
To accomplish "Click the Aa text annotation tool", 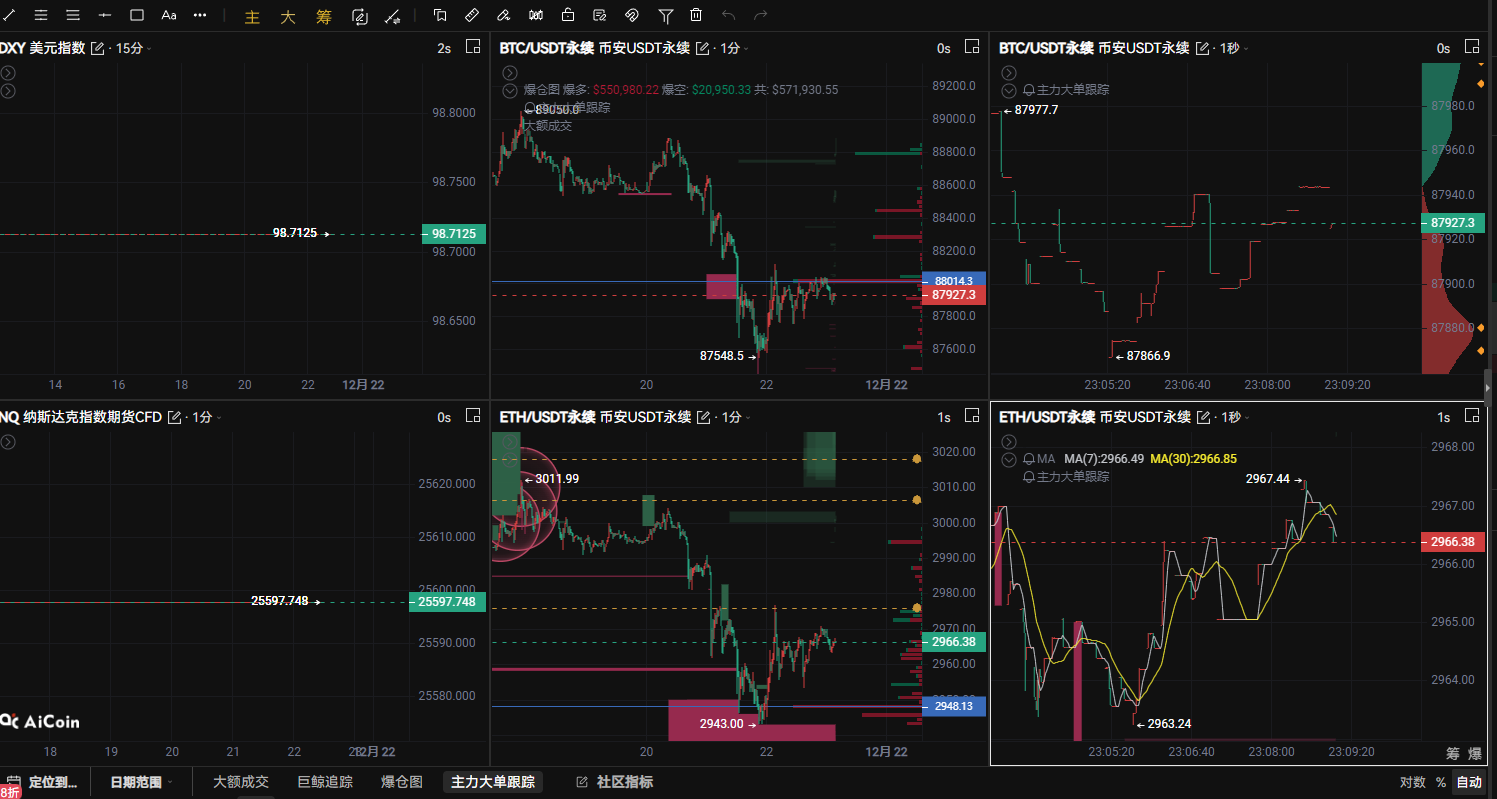I will [x=169, y=16].
